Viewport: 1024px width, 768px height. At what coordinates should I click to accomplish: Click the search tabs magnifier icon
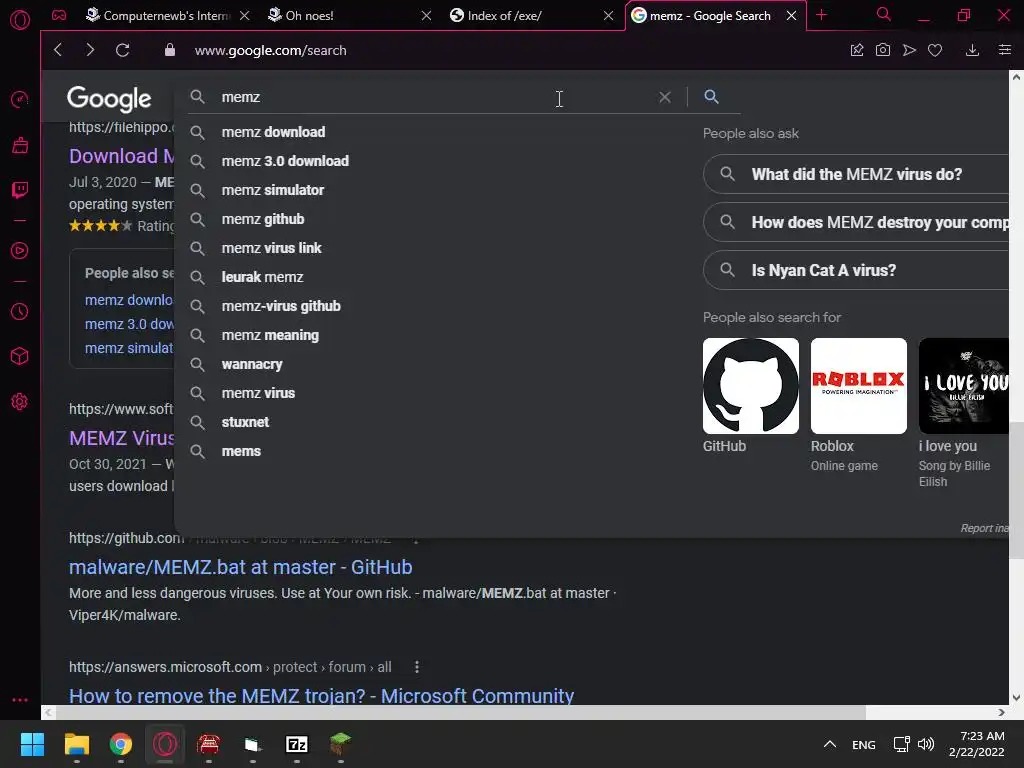(884, 14)
